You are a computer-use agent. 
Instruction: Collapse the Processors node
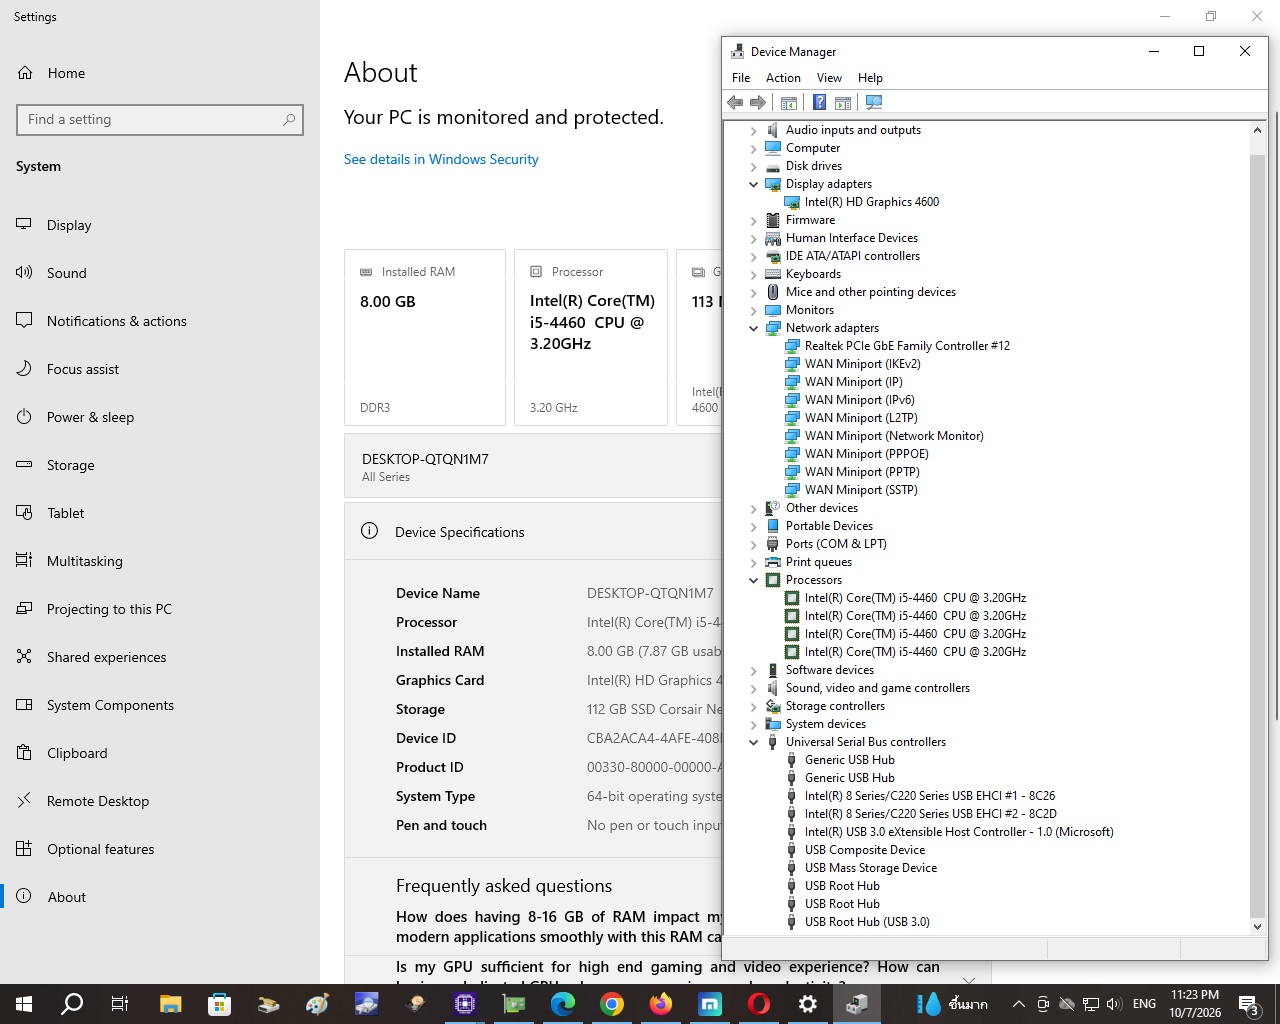pos(754,580)
